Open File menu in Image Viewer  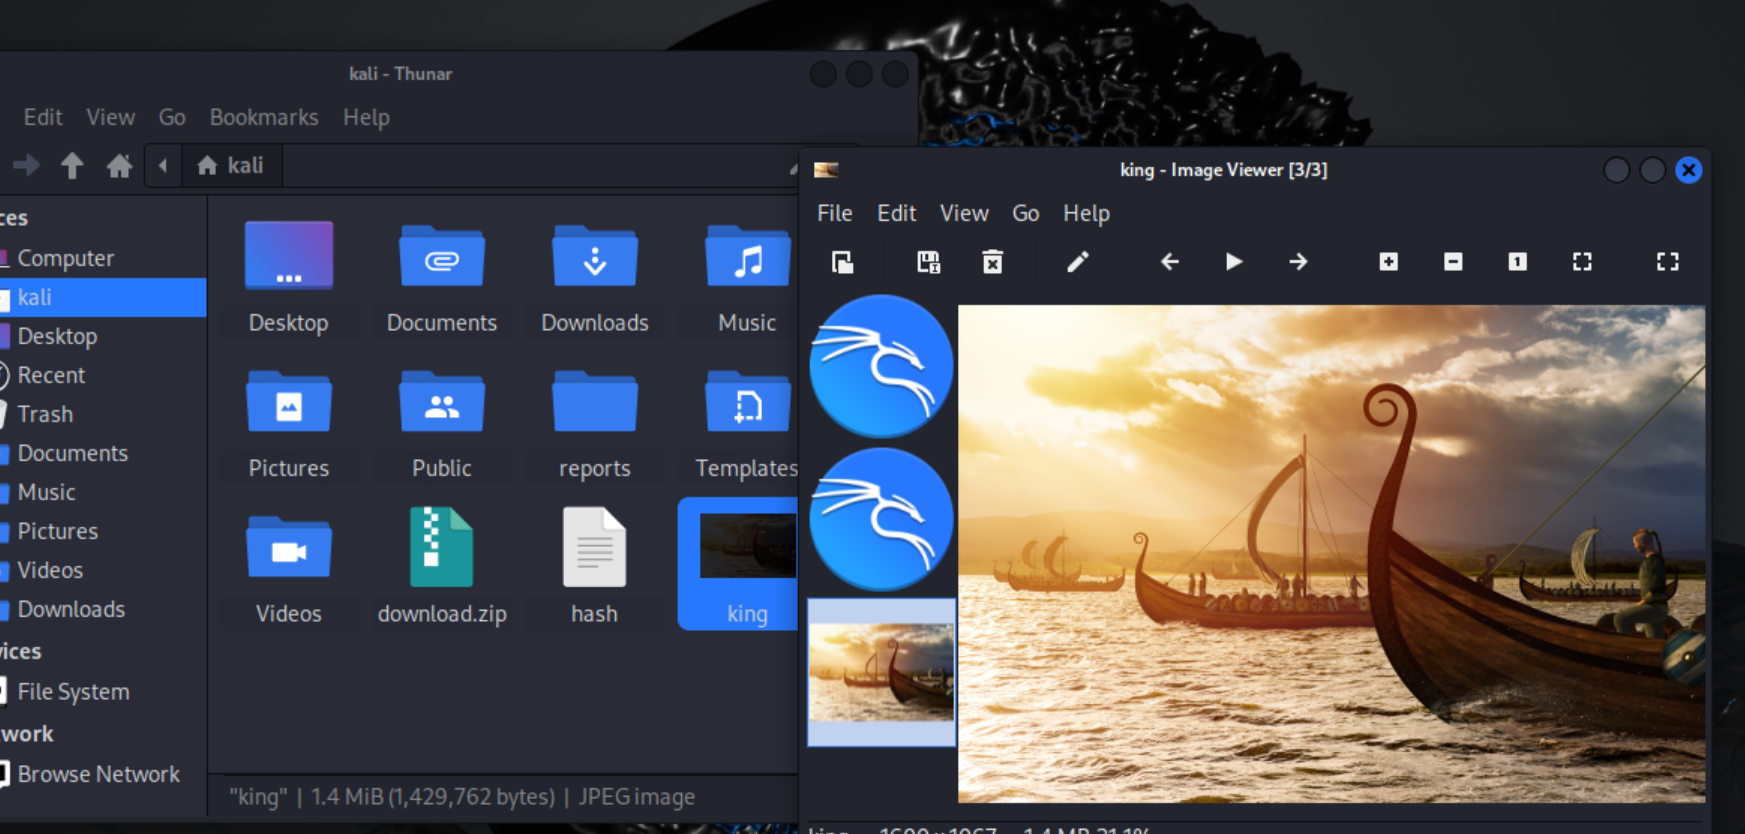[x=834, y=213]
